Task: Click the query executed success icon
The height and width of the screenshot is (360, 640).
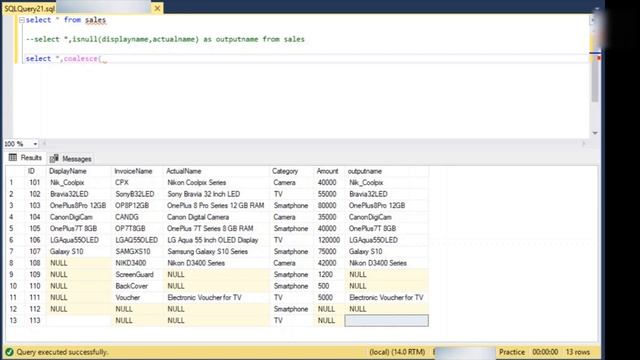Action: [x=9, y=352]
